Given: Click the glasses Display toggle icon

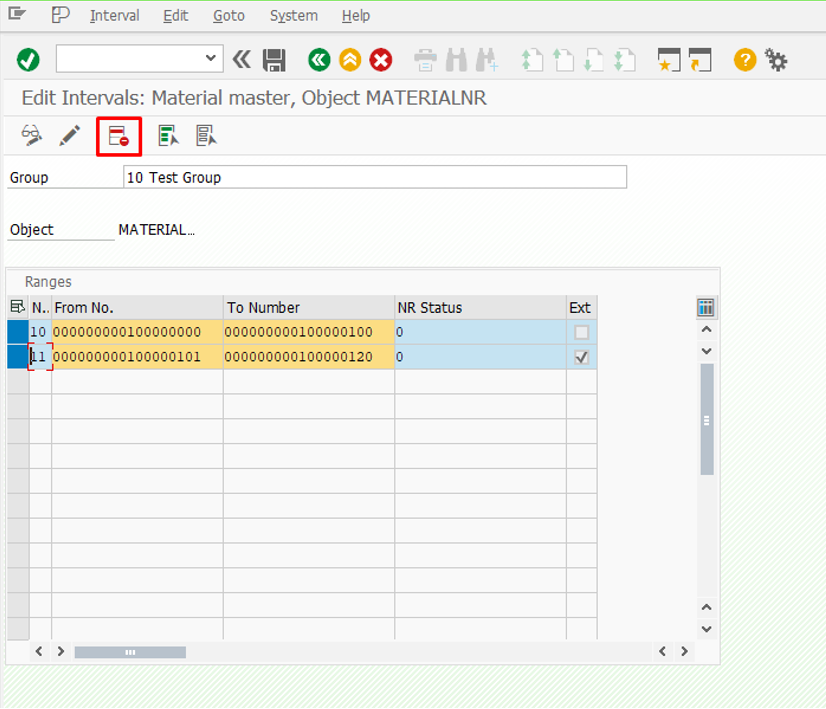Looking at the screenshot, I should point(32,136).
